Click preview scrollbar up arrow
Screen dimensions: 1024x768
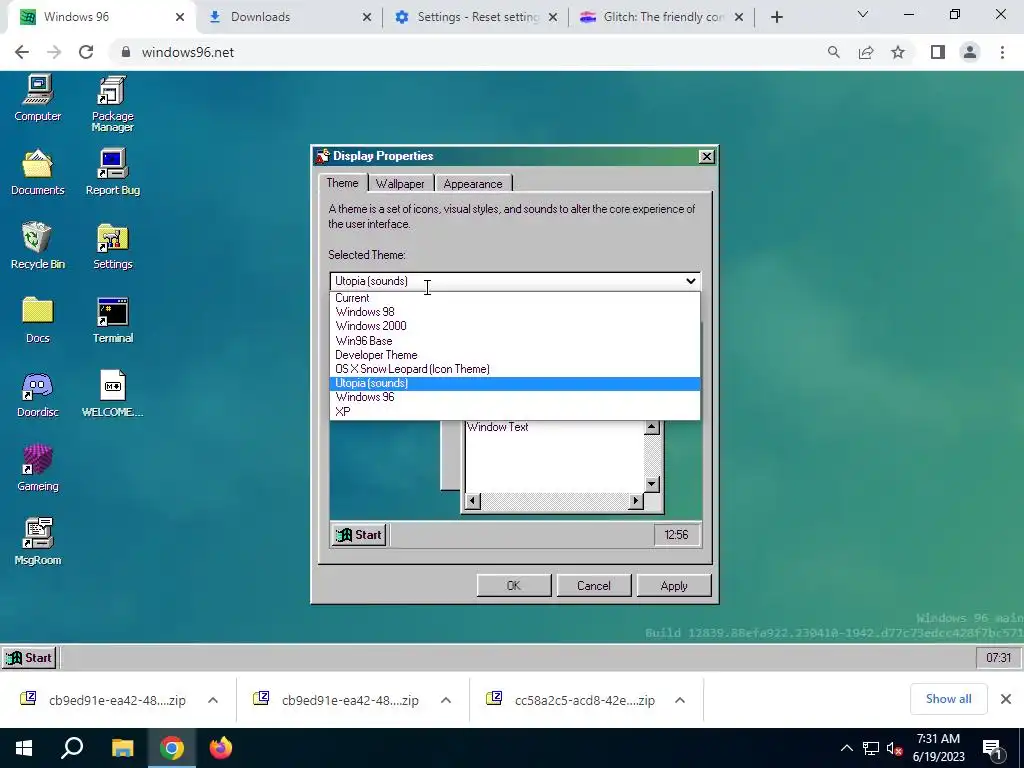651,428
